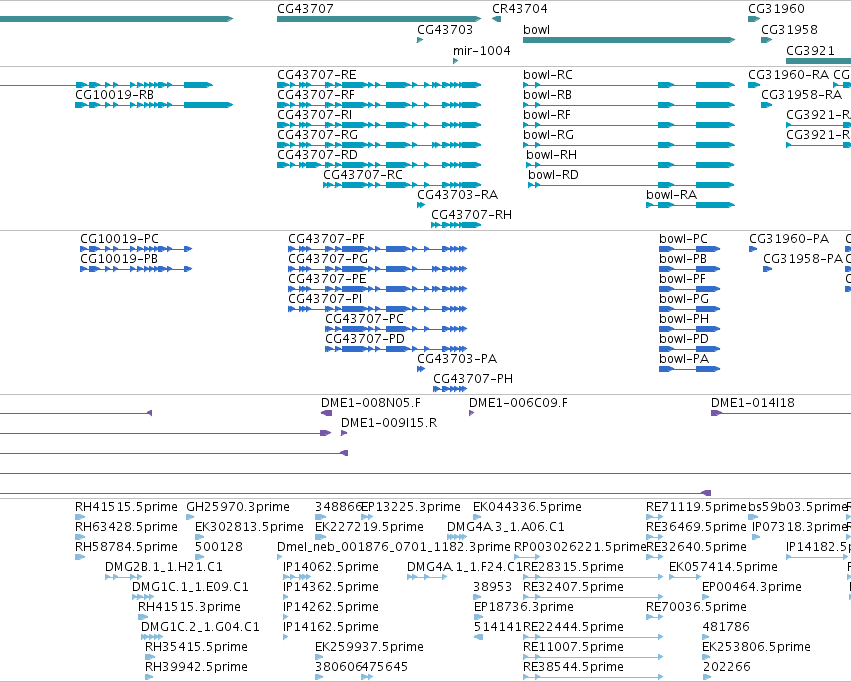This screenshot has width=851, height=682.
Task: Select transcript CG43707-RE
Action: (x=316, y=75)
